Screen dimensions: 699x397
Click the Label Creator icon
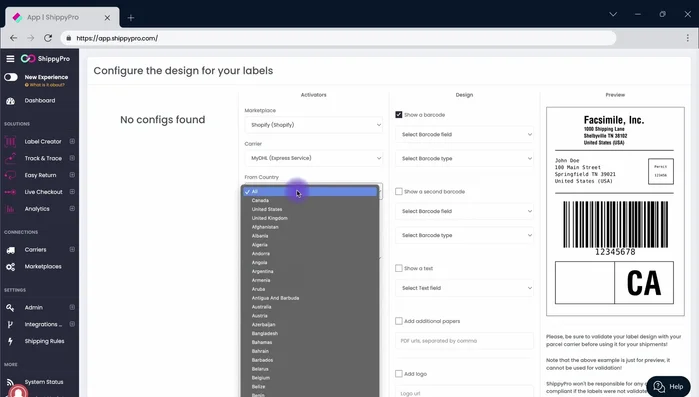(10, 142)
